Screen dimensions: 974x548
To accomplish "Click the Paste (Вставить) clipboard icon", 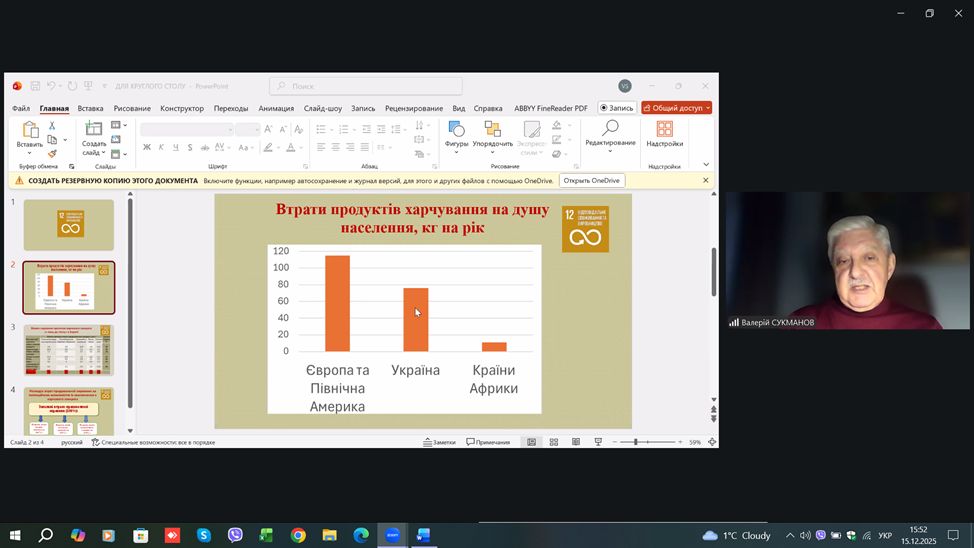I will [29, 130].
